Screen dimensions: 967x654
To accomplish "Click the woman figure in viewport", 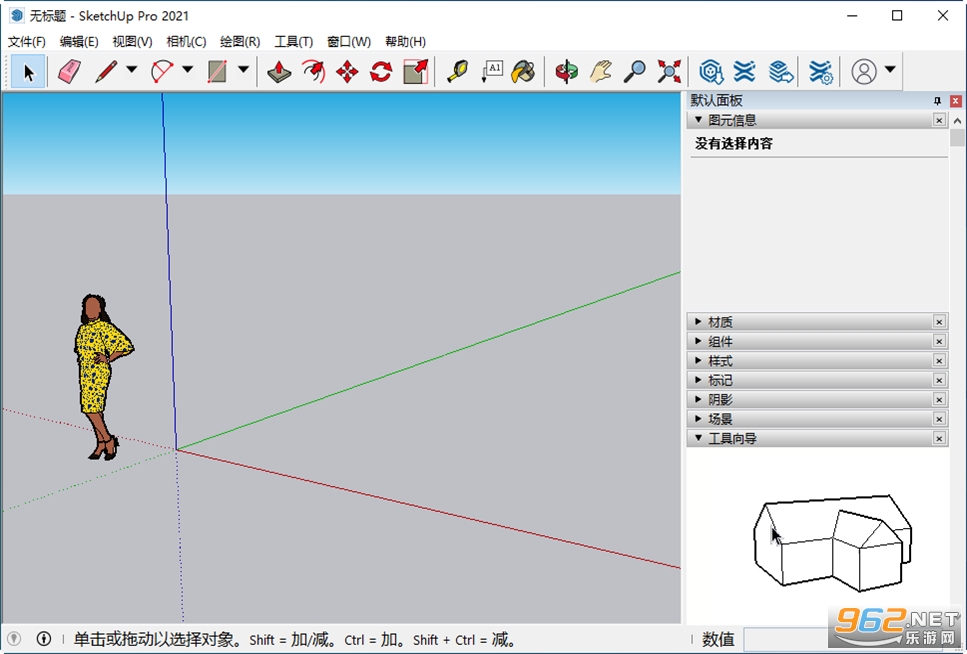I will [102, 377].
